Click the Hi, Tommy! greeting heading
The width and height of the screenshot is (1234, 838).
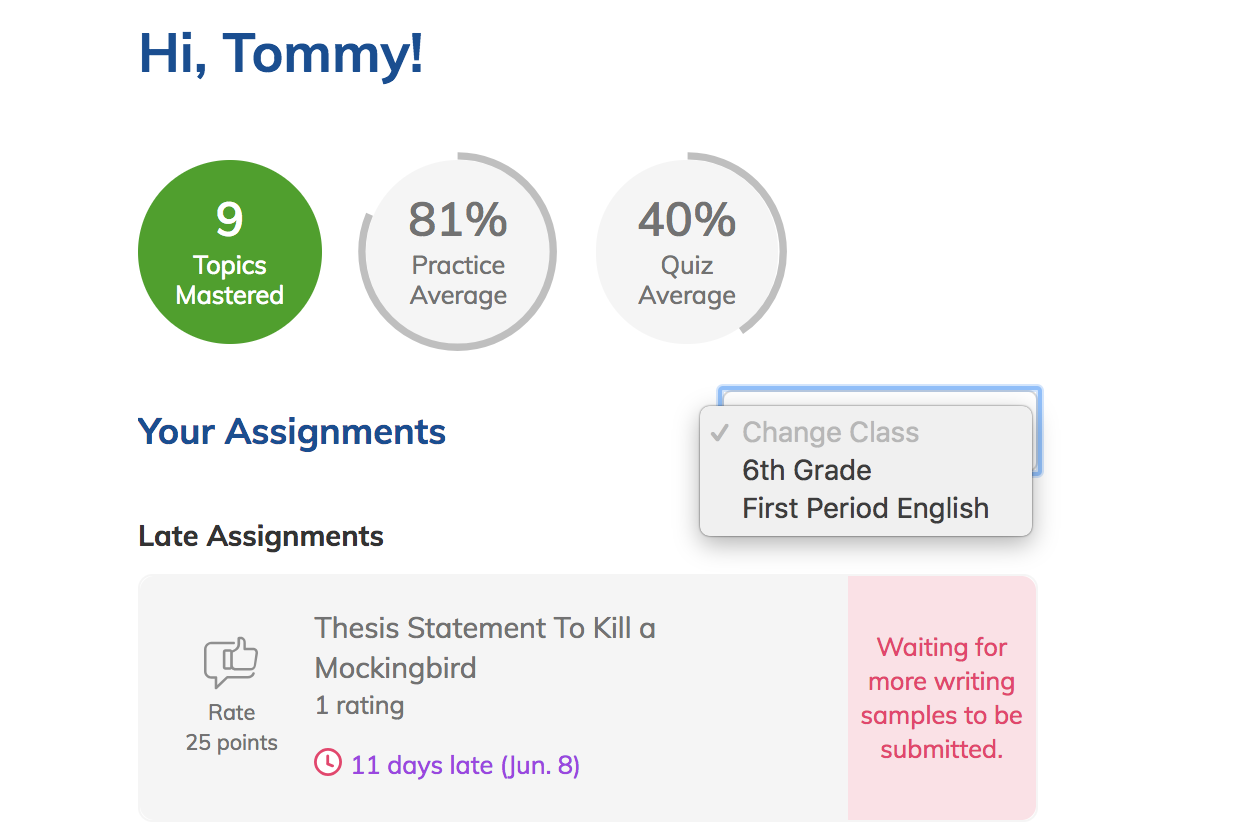pos(281,53)
